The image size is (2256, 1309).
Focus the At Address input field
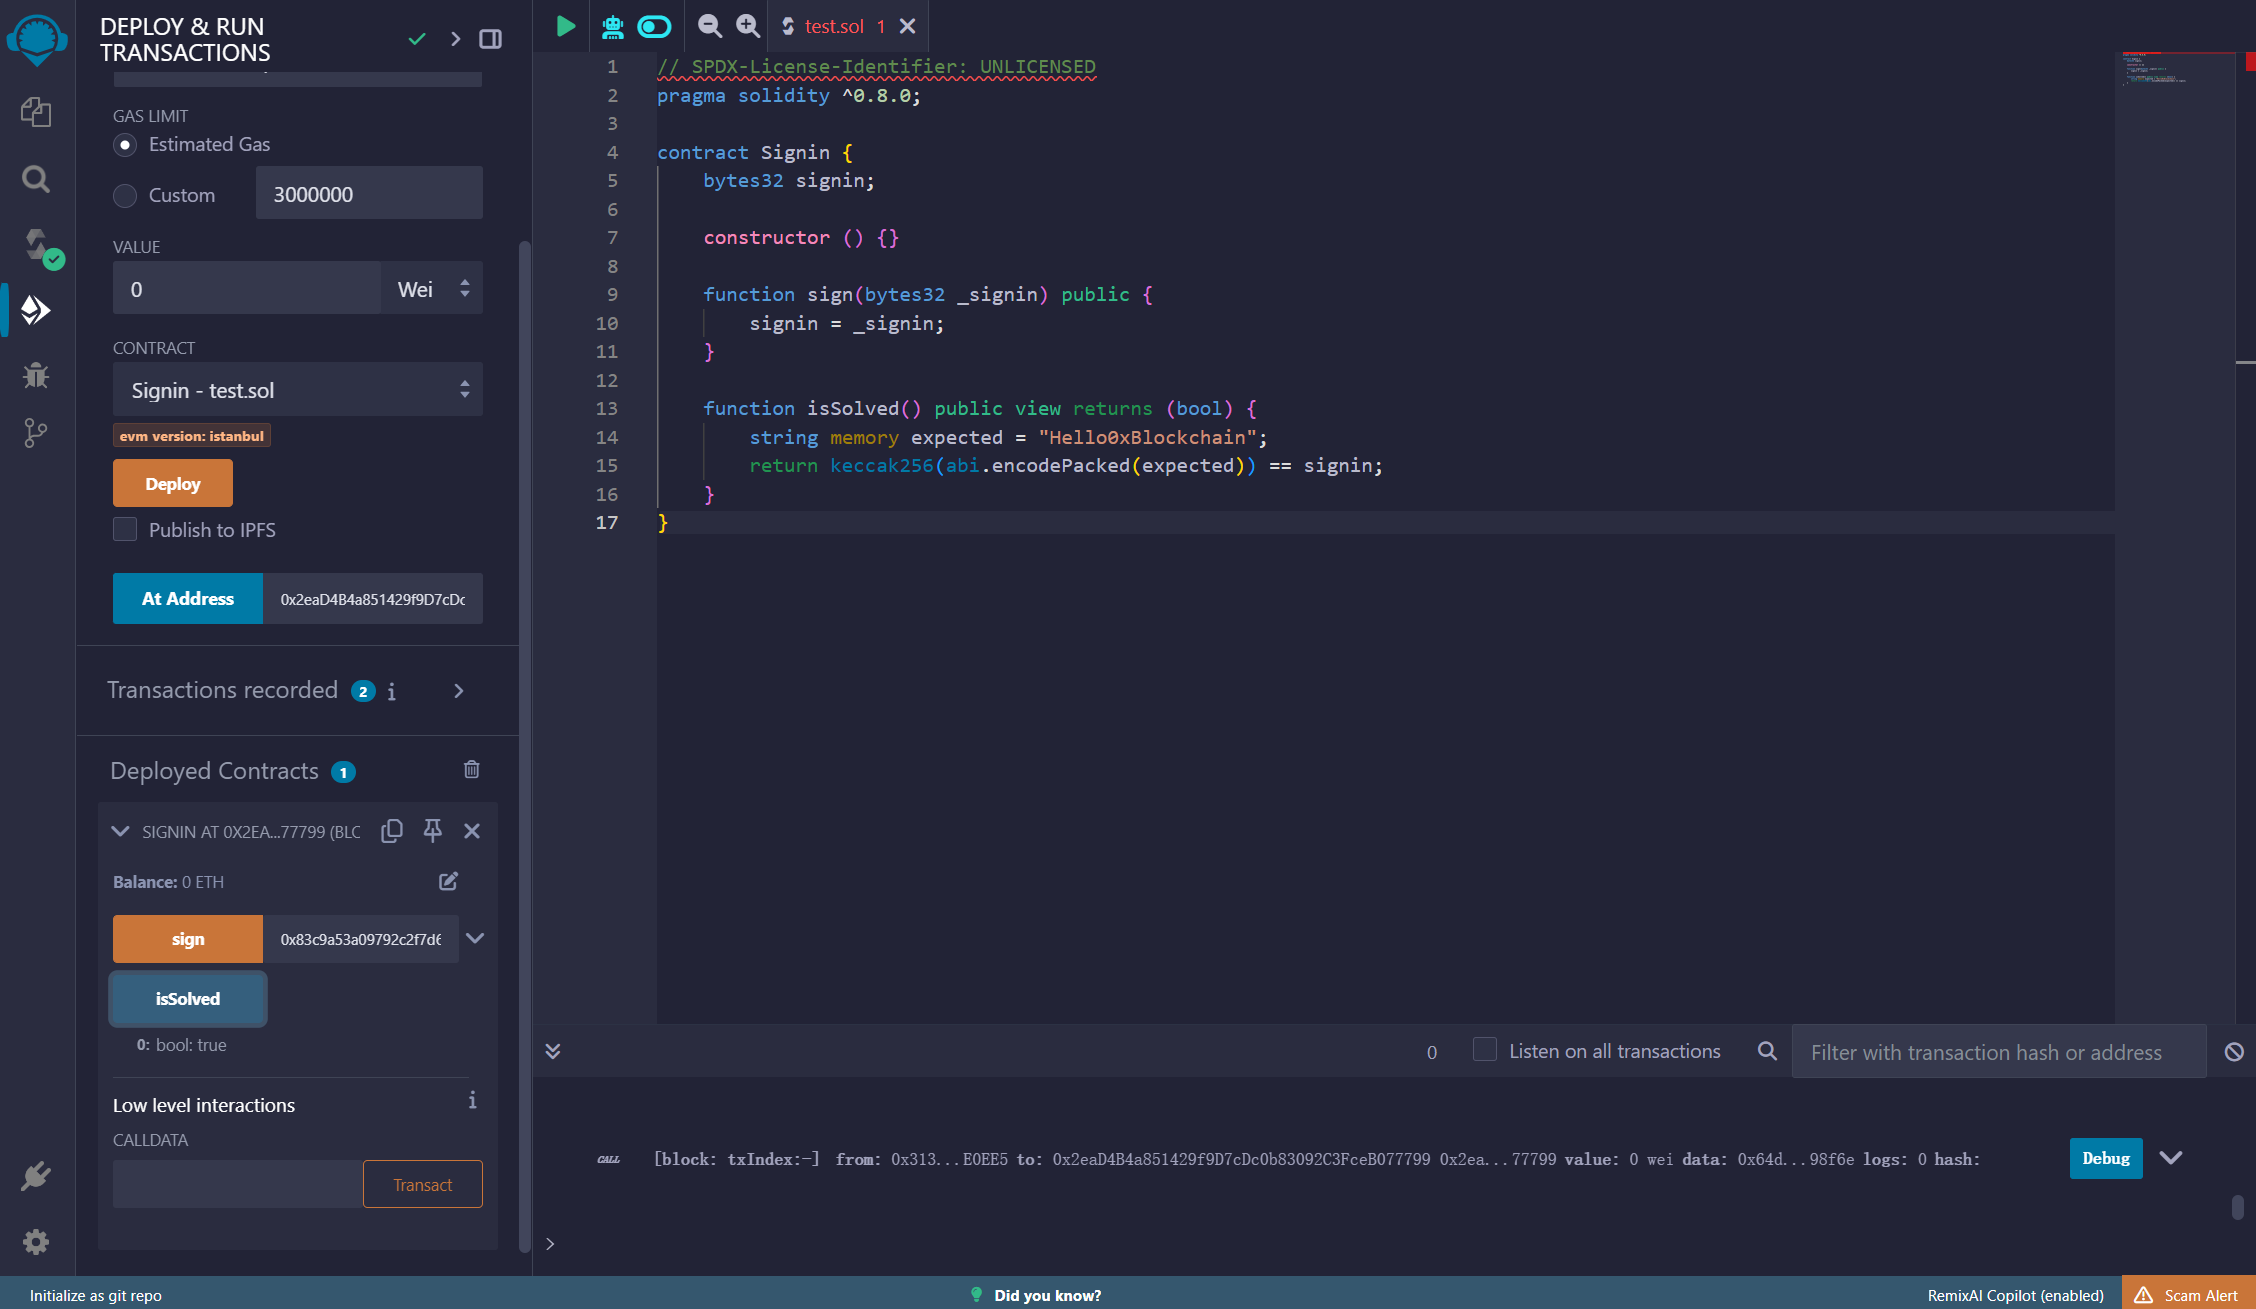pyautogui.click(x=373, y=598)
